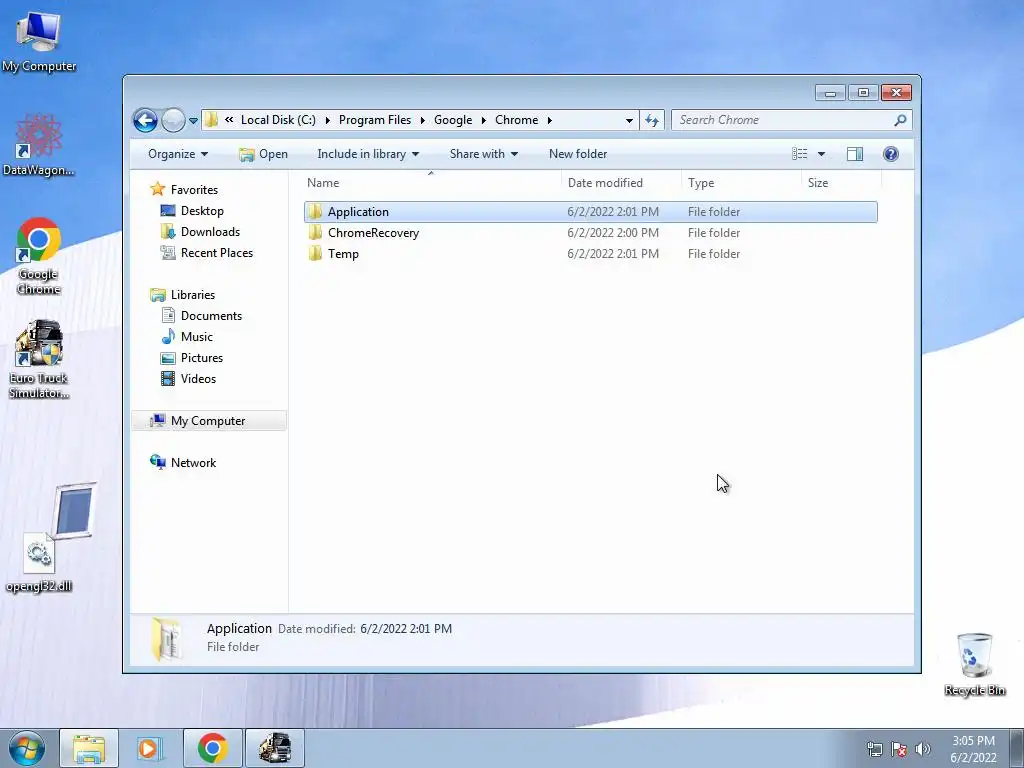
Task: Navigate to Program Files breadcrumb
Action: (375, 120)
